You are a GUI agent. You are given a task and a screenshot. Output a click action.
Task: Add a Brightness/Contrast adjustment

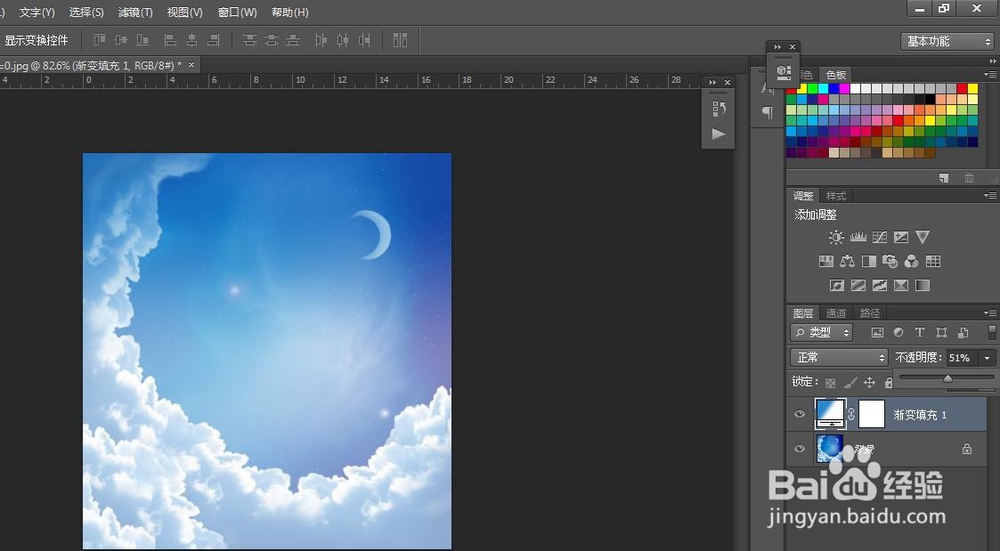coord(836,237)
